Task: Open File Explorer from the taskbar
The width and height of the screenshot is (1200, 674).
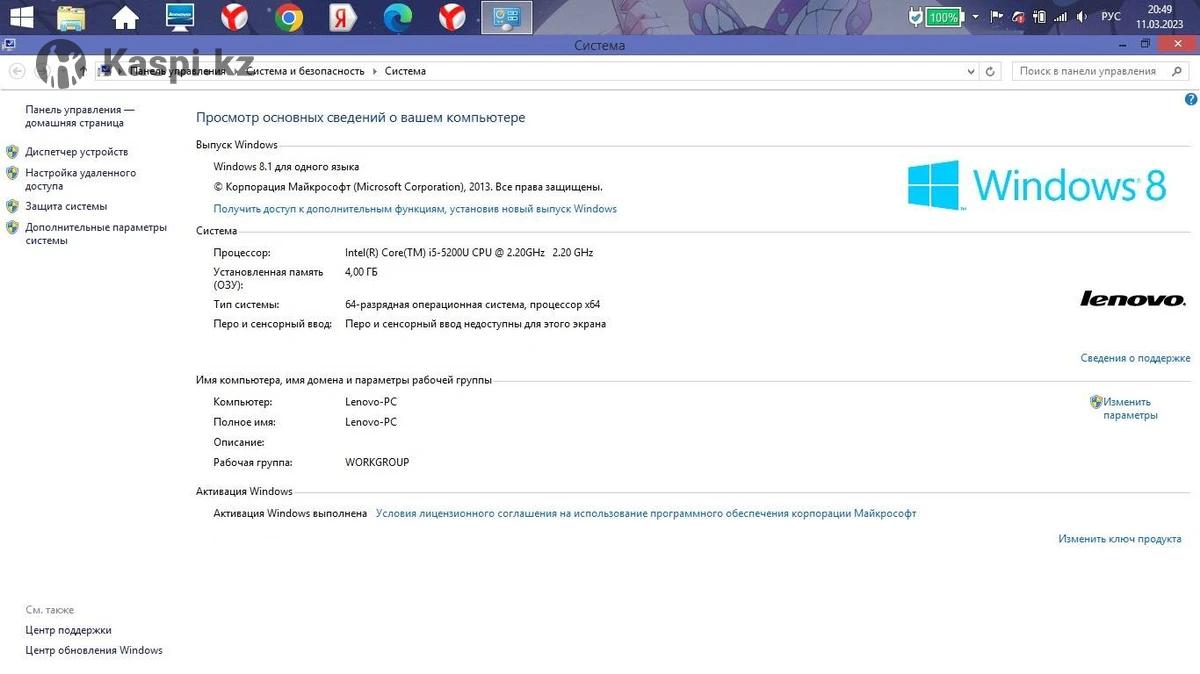Action: [71, 17]
